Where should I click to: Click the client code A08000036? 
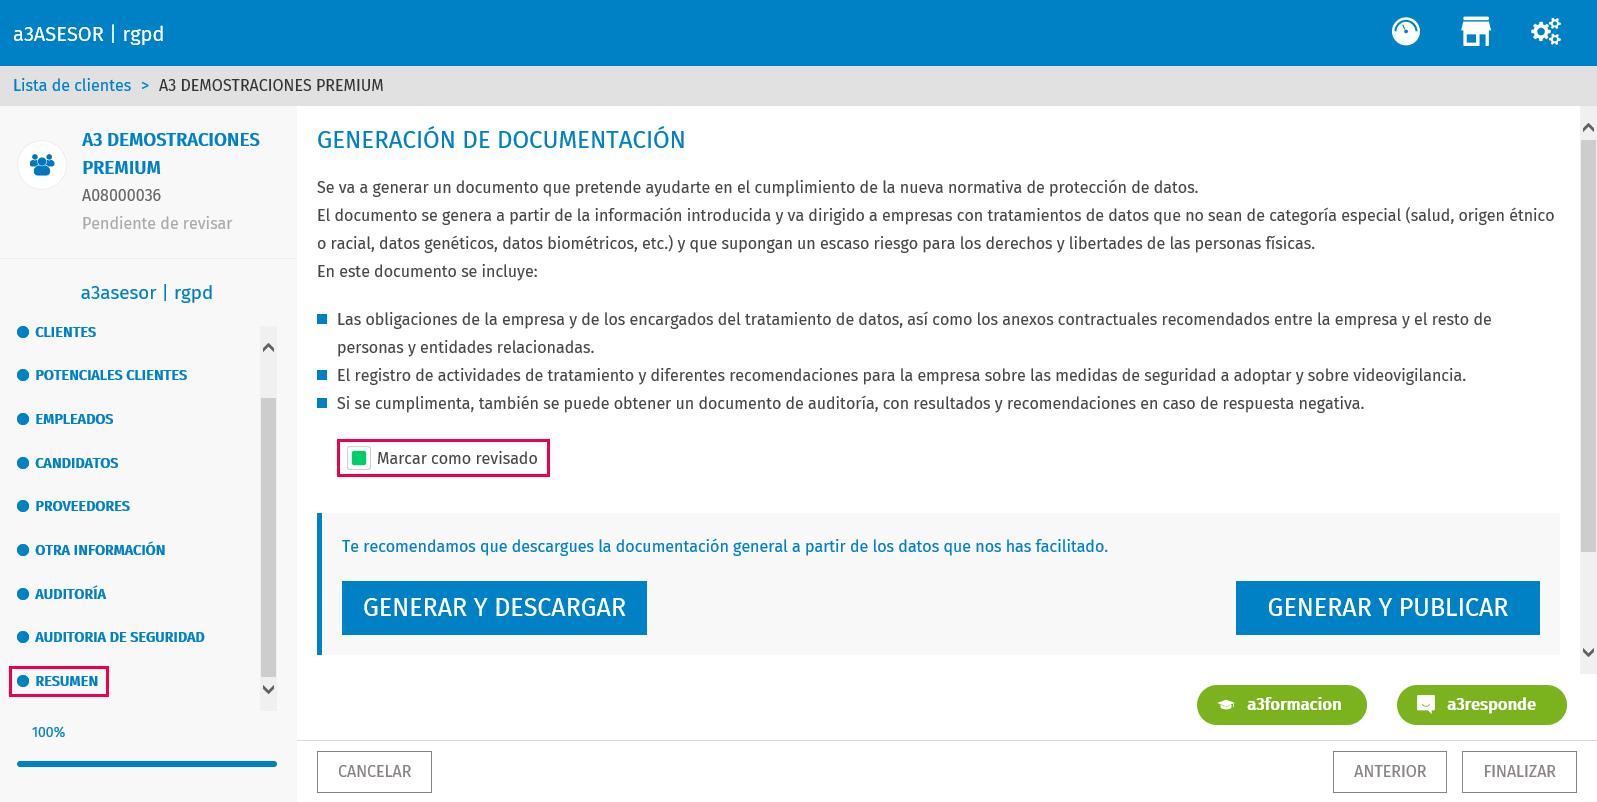121,195
